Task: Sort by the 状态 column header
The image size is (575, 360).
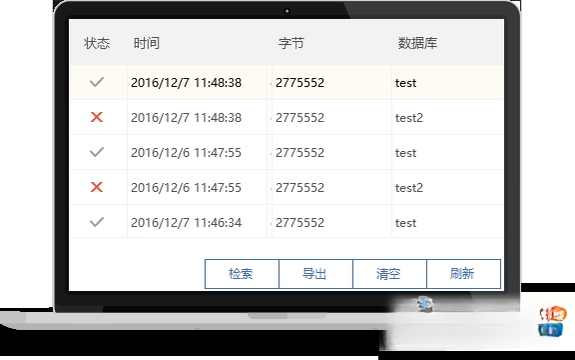Action: (x=97, y=43)
